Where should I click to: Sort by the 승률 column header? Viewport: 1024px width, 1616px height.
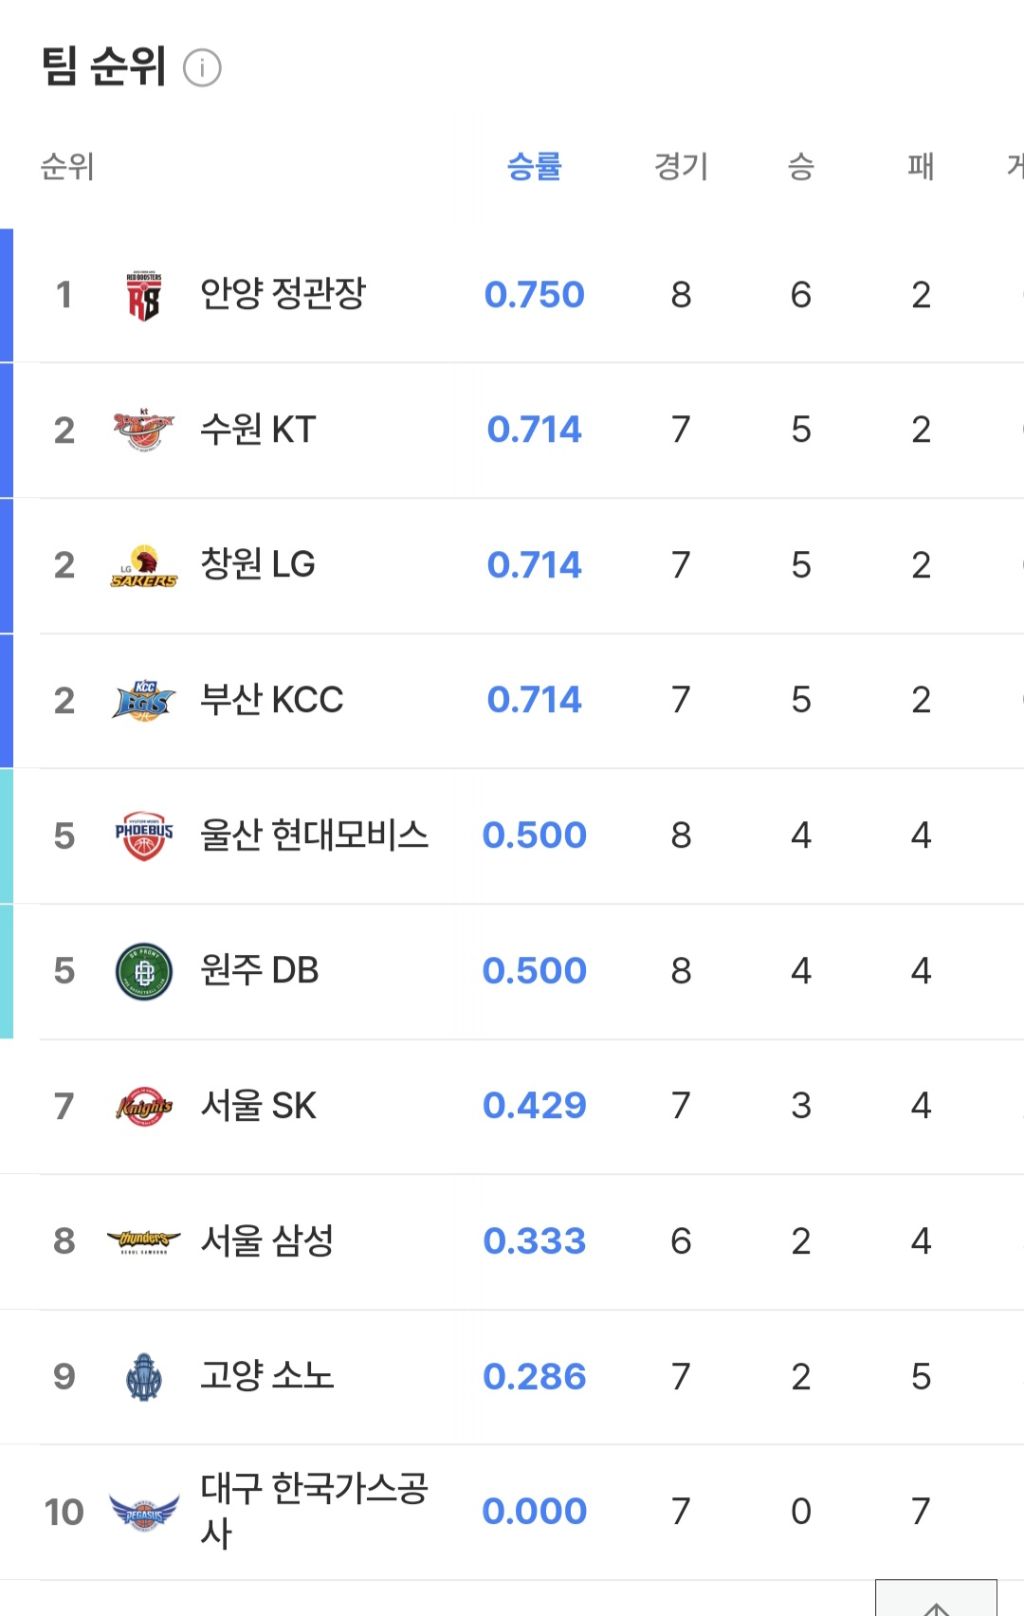(534, 166)
